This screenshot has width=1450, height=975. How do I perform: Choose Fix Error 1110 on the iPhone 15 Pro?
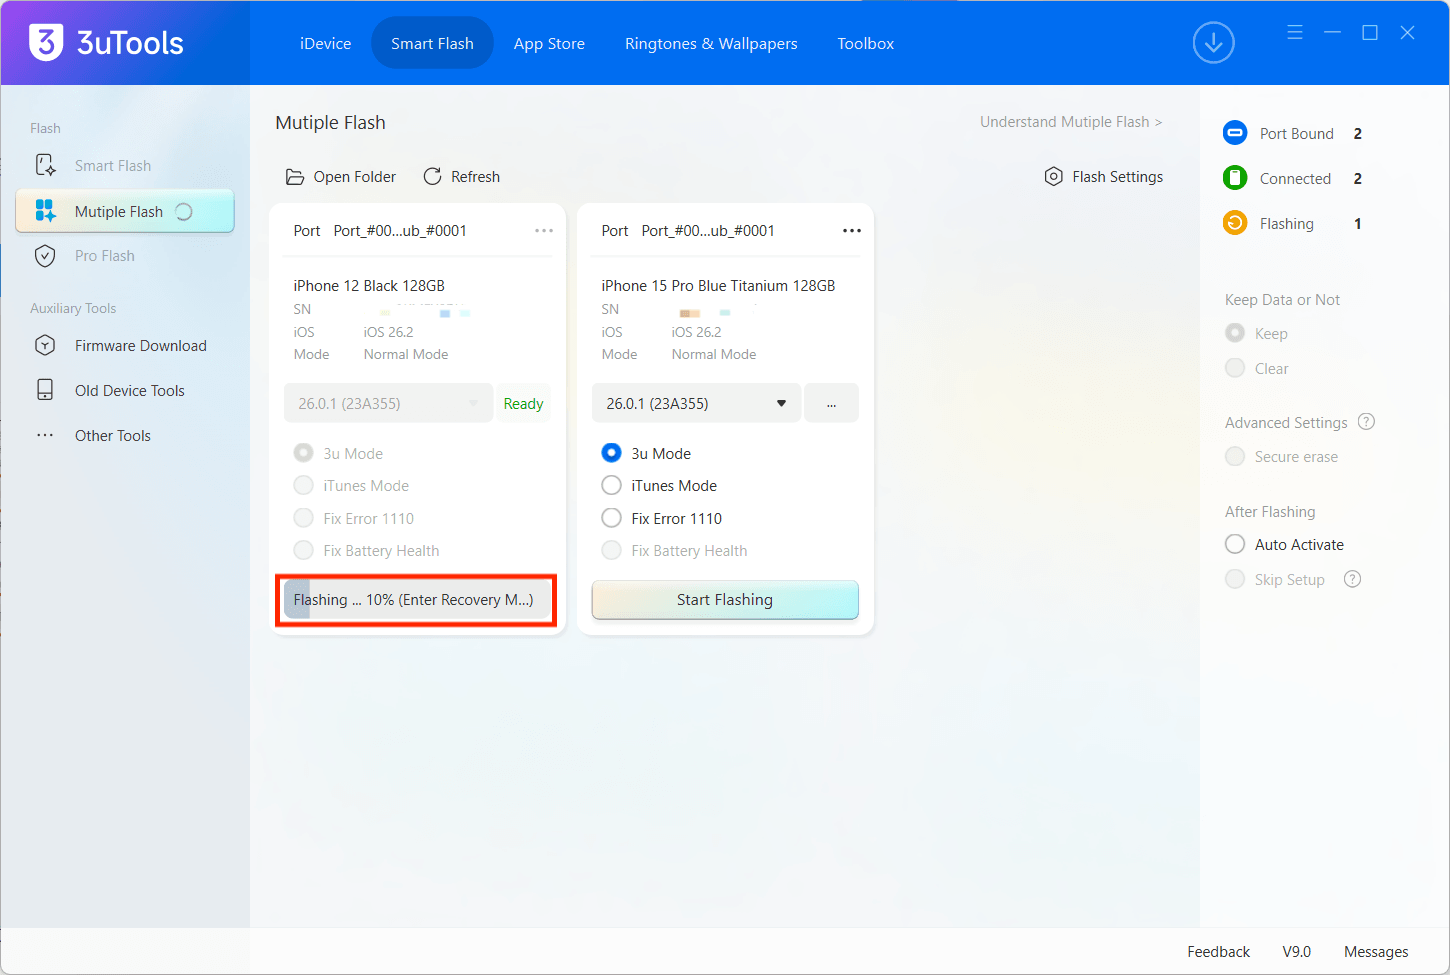click(611, 518)
